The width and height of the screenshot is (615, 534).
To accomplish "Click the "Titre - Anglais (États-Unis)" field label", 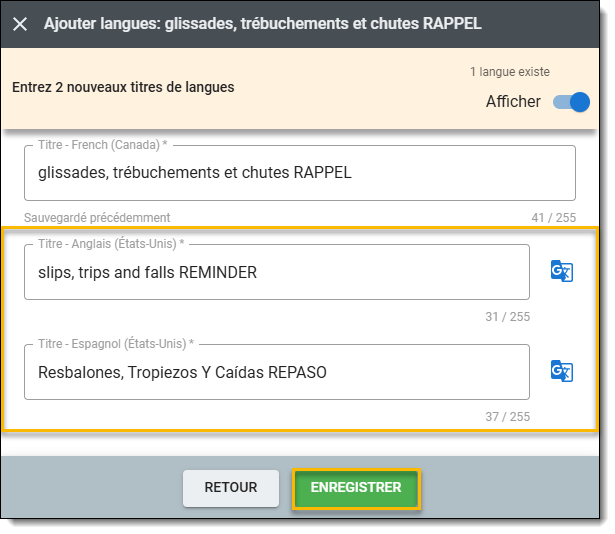I will pyautogui.click(x=111, y=244).
